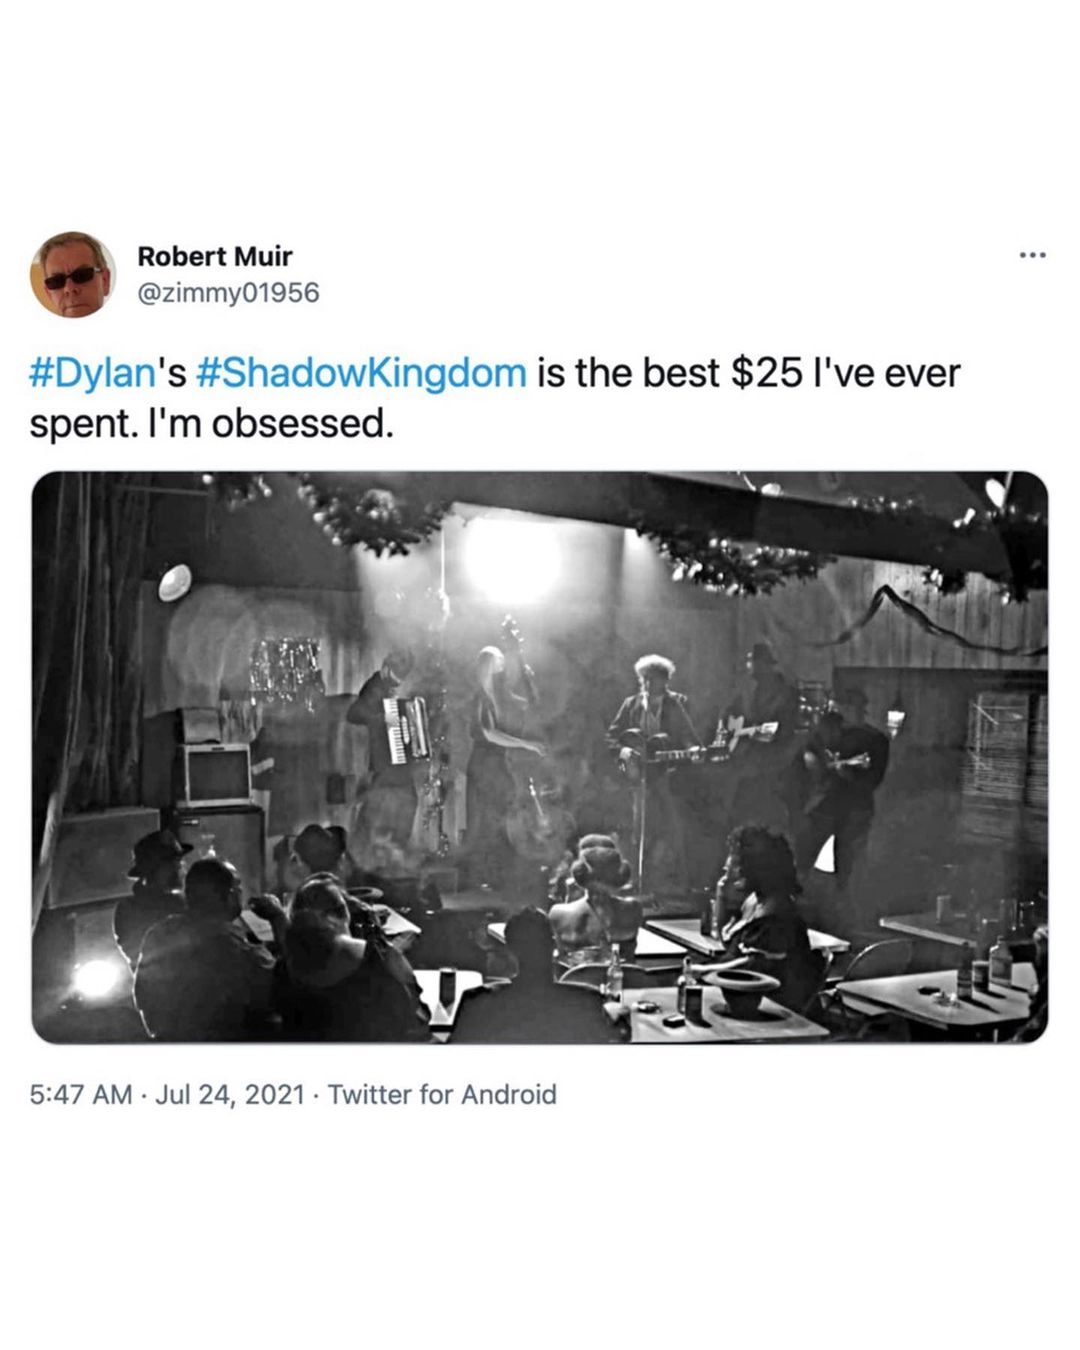Follow the #Dylan hashtag
The width and height of the screenshot is (1080, 1350).
click(x=91, y=373)
